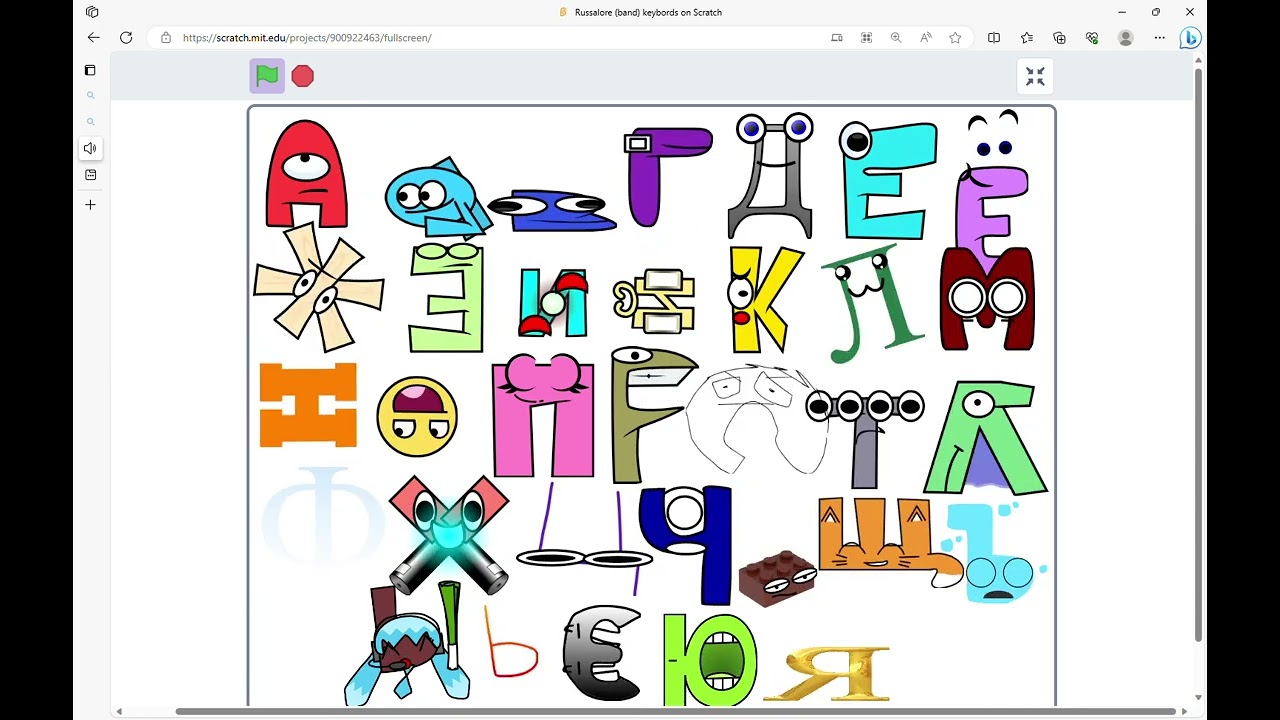
Task: Open the profile account avatar
Action: [1126, 38]
